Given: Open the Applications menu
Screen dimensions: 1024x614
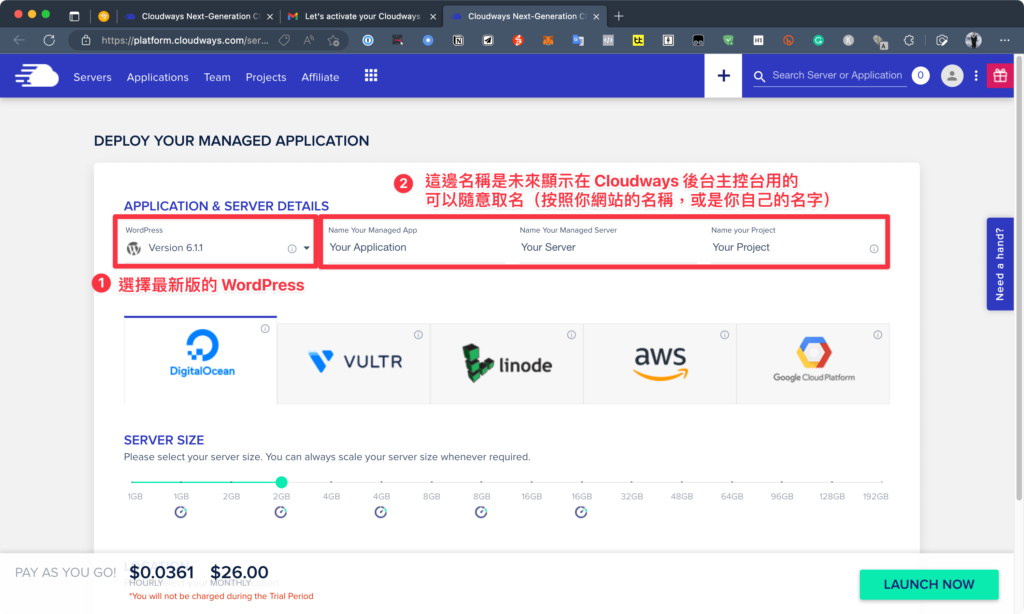Looking at the screenshot, I should [x=157, y=77].
